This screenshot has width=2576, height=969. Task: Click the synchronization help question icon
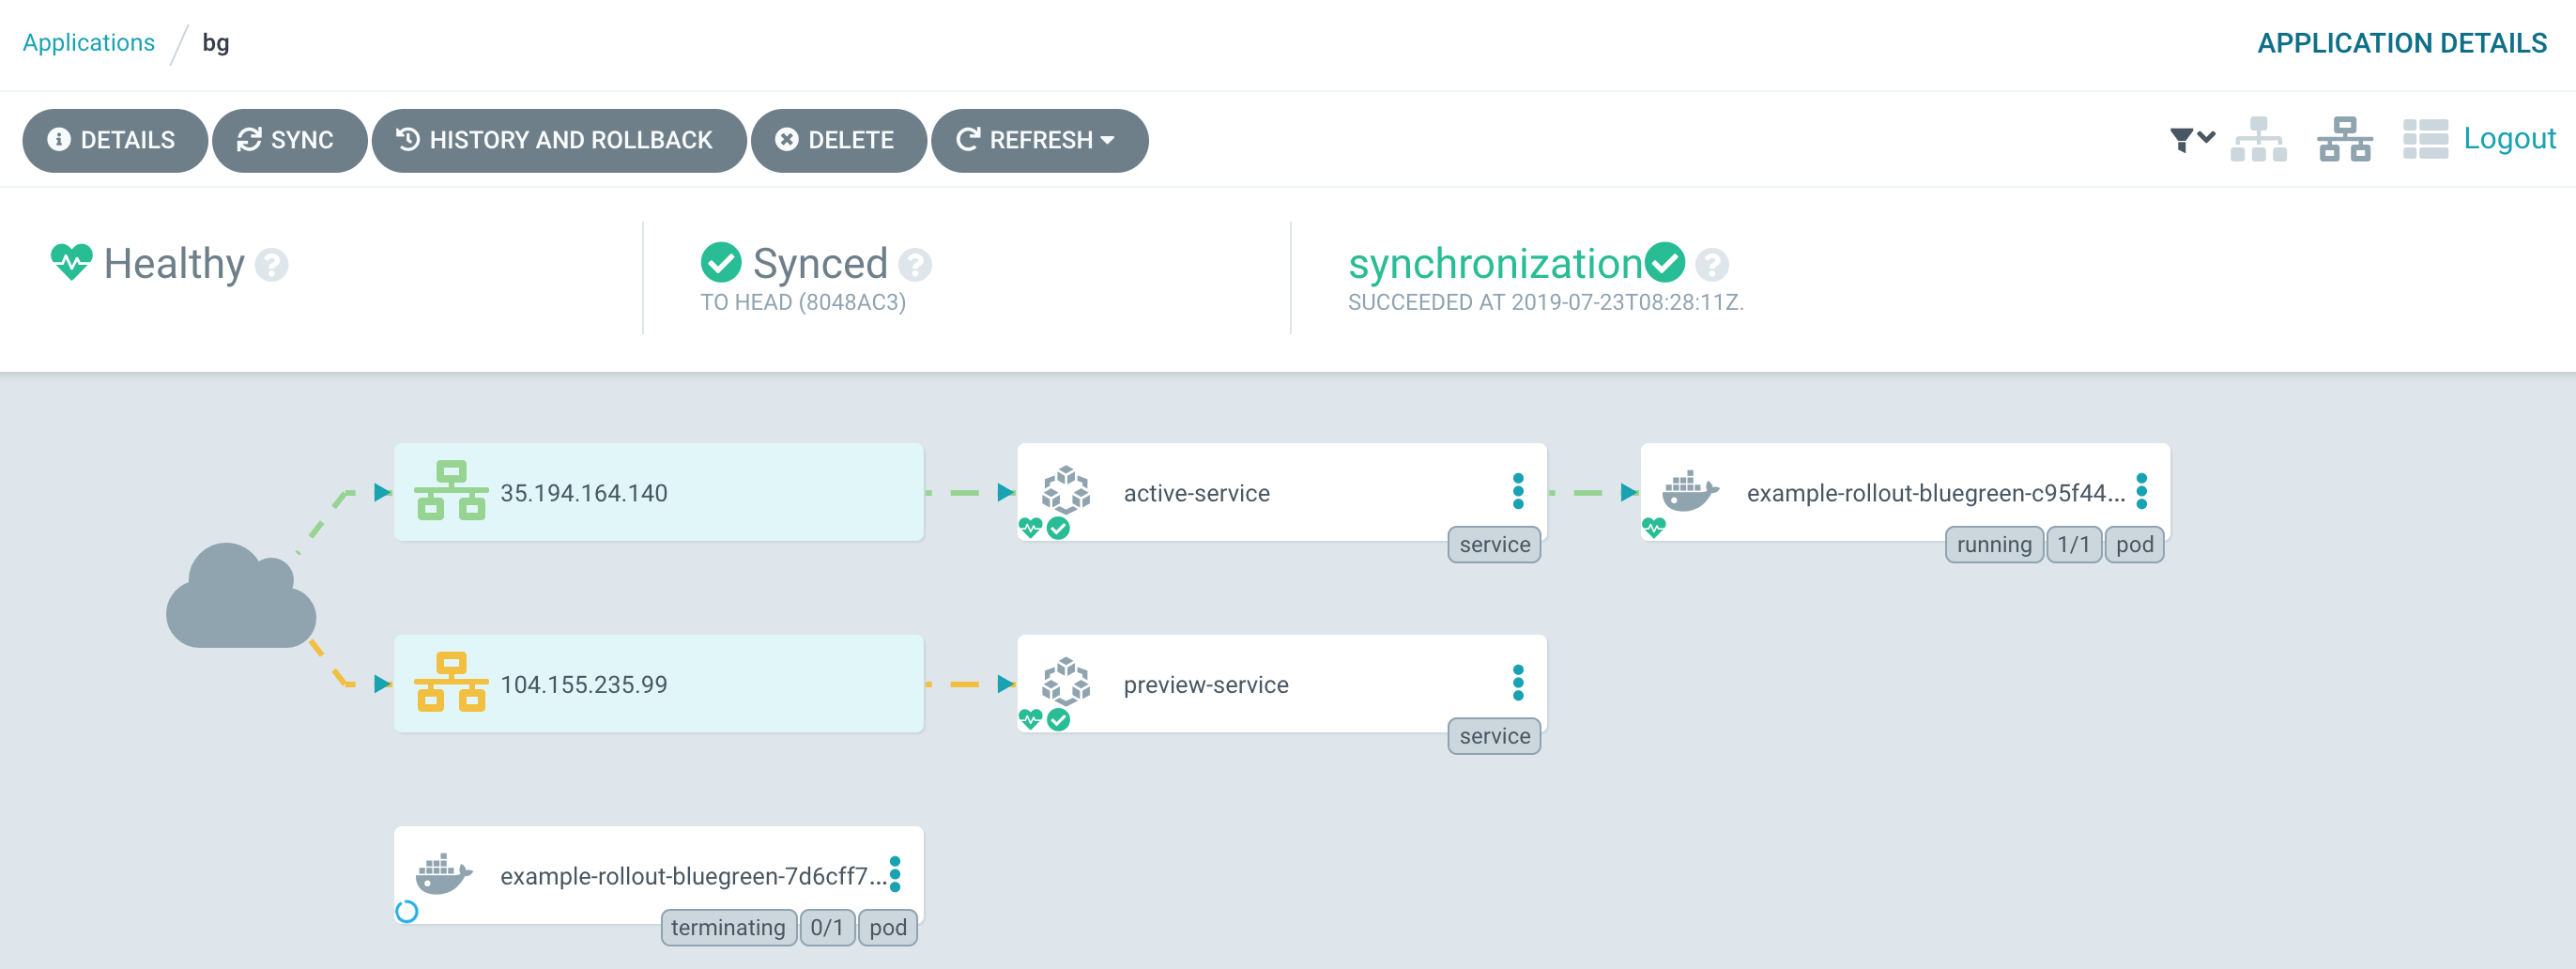(x=1711, y=265)
